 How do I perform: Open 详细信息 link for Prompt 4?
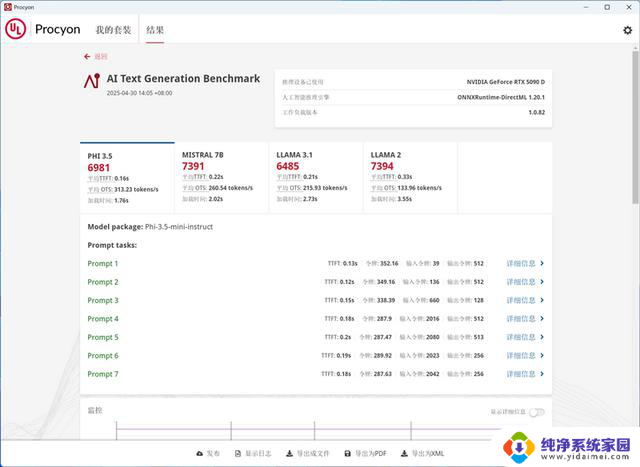point(521,318)
